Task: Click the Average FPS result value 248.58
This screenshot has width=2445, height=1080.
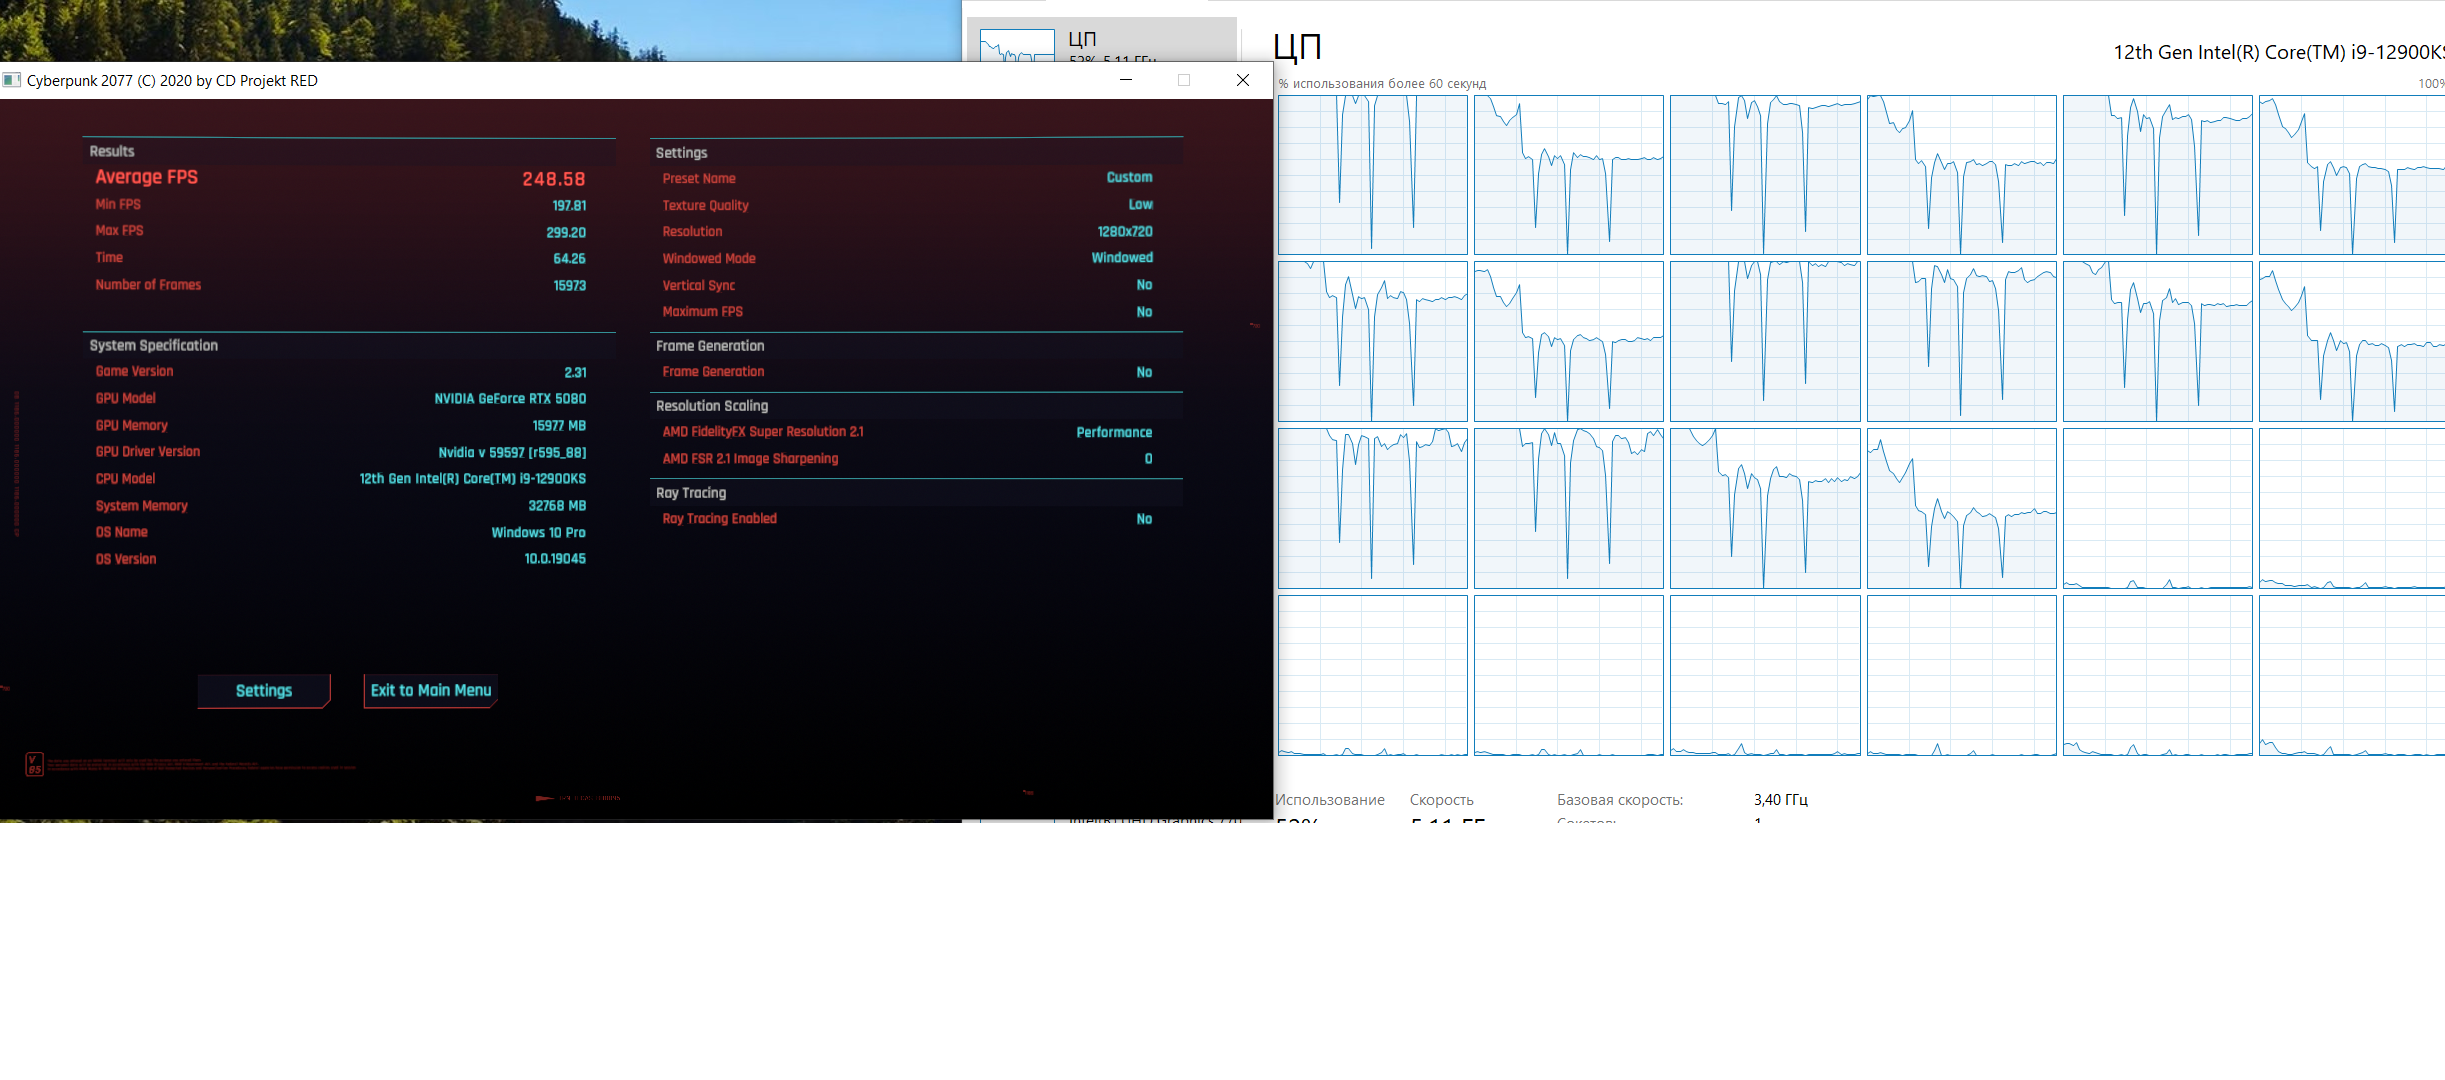Action: 553,179
